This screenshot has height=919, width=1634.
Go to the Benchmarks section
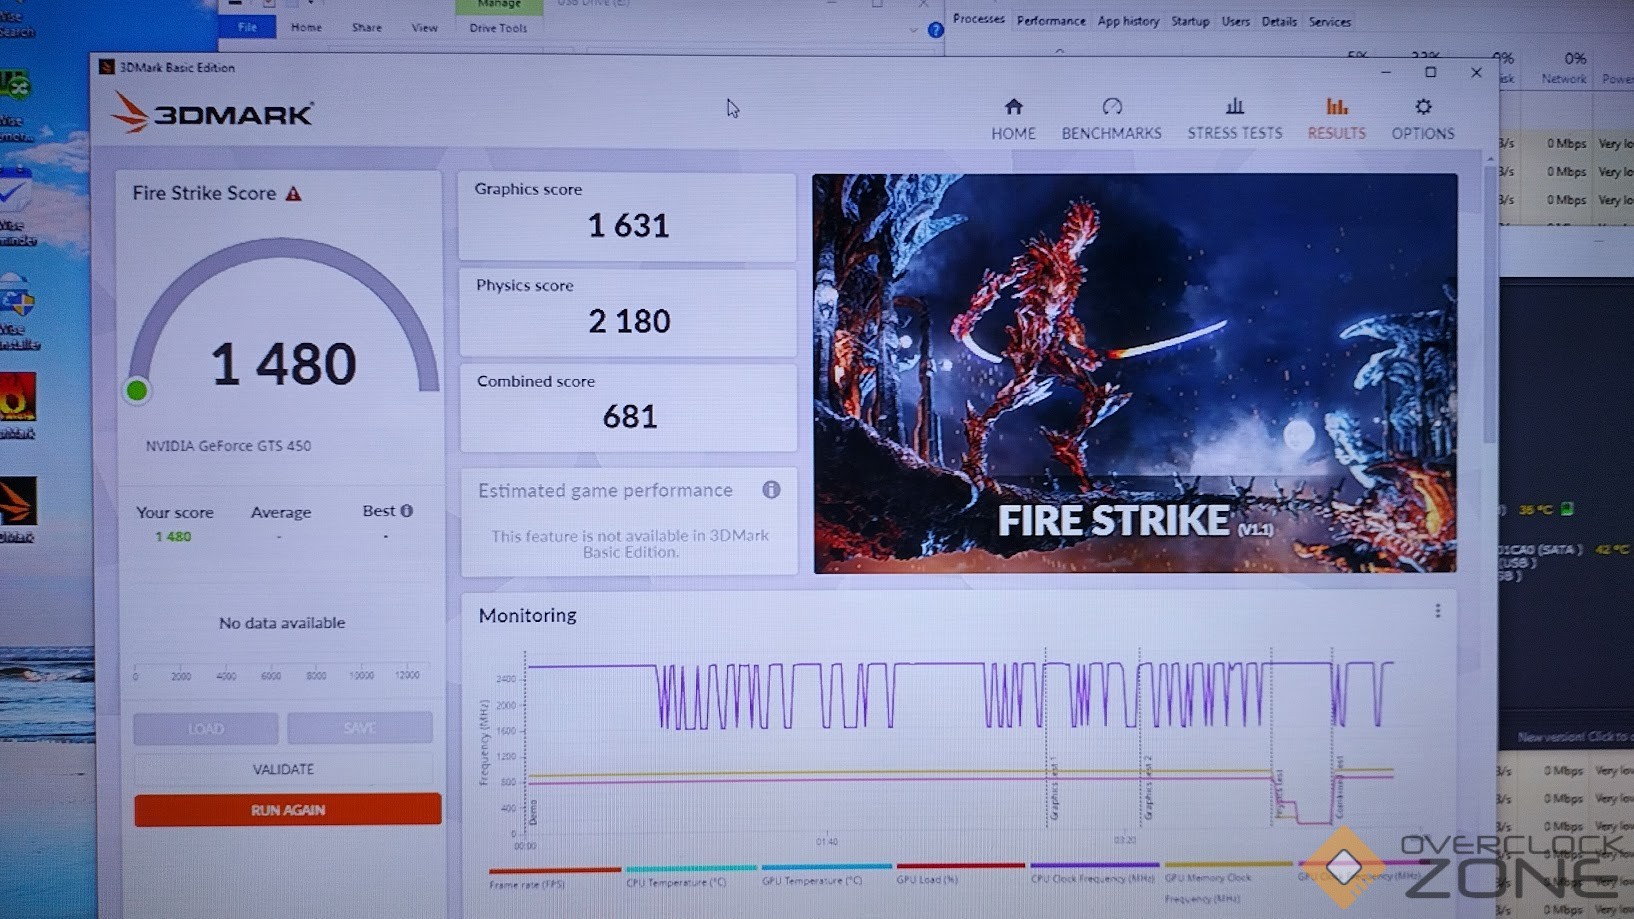[x=1111, y=119]
